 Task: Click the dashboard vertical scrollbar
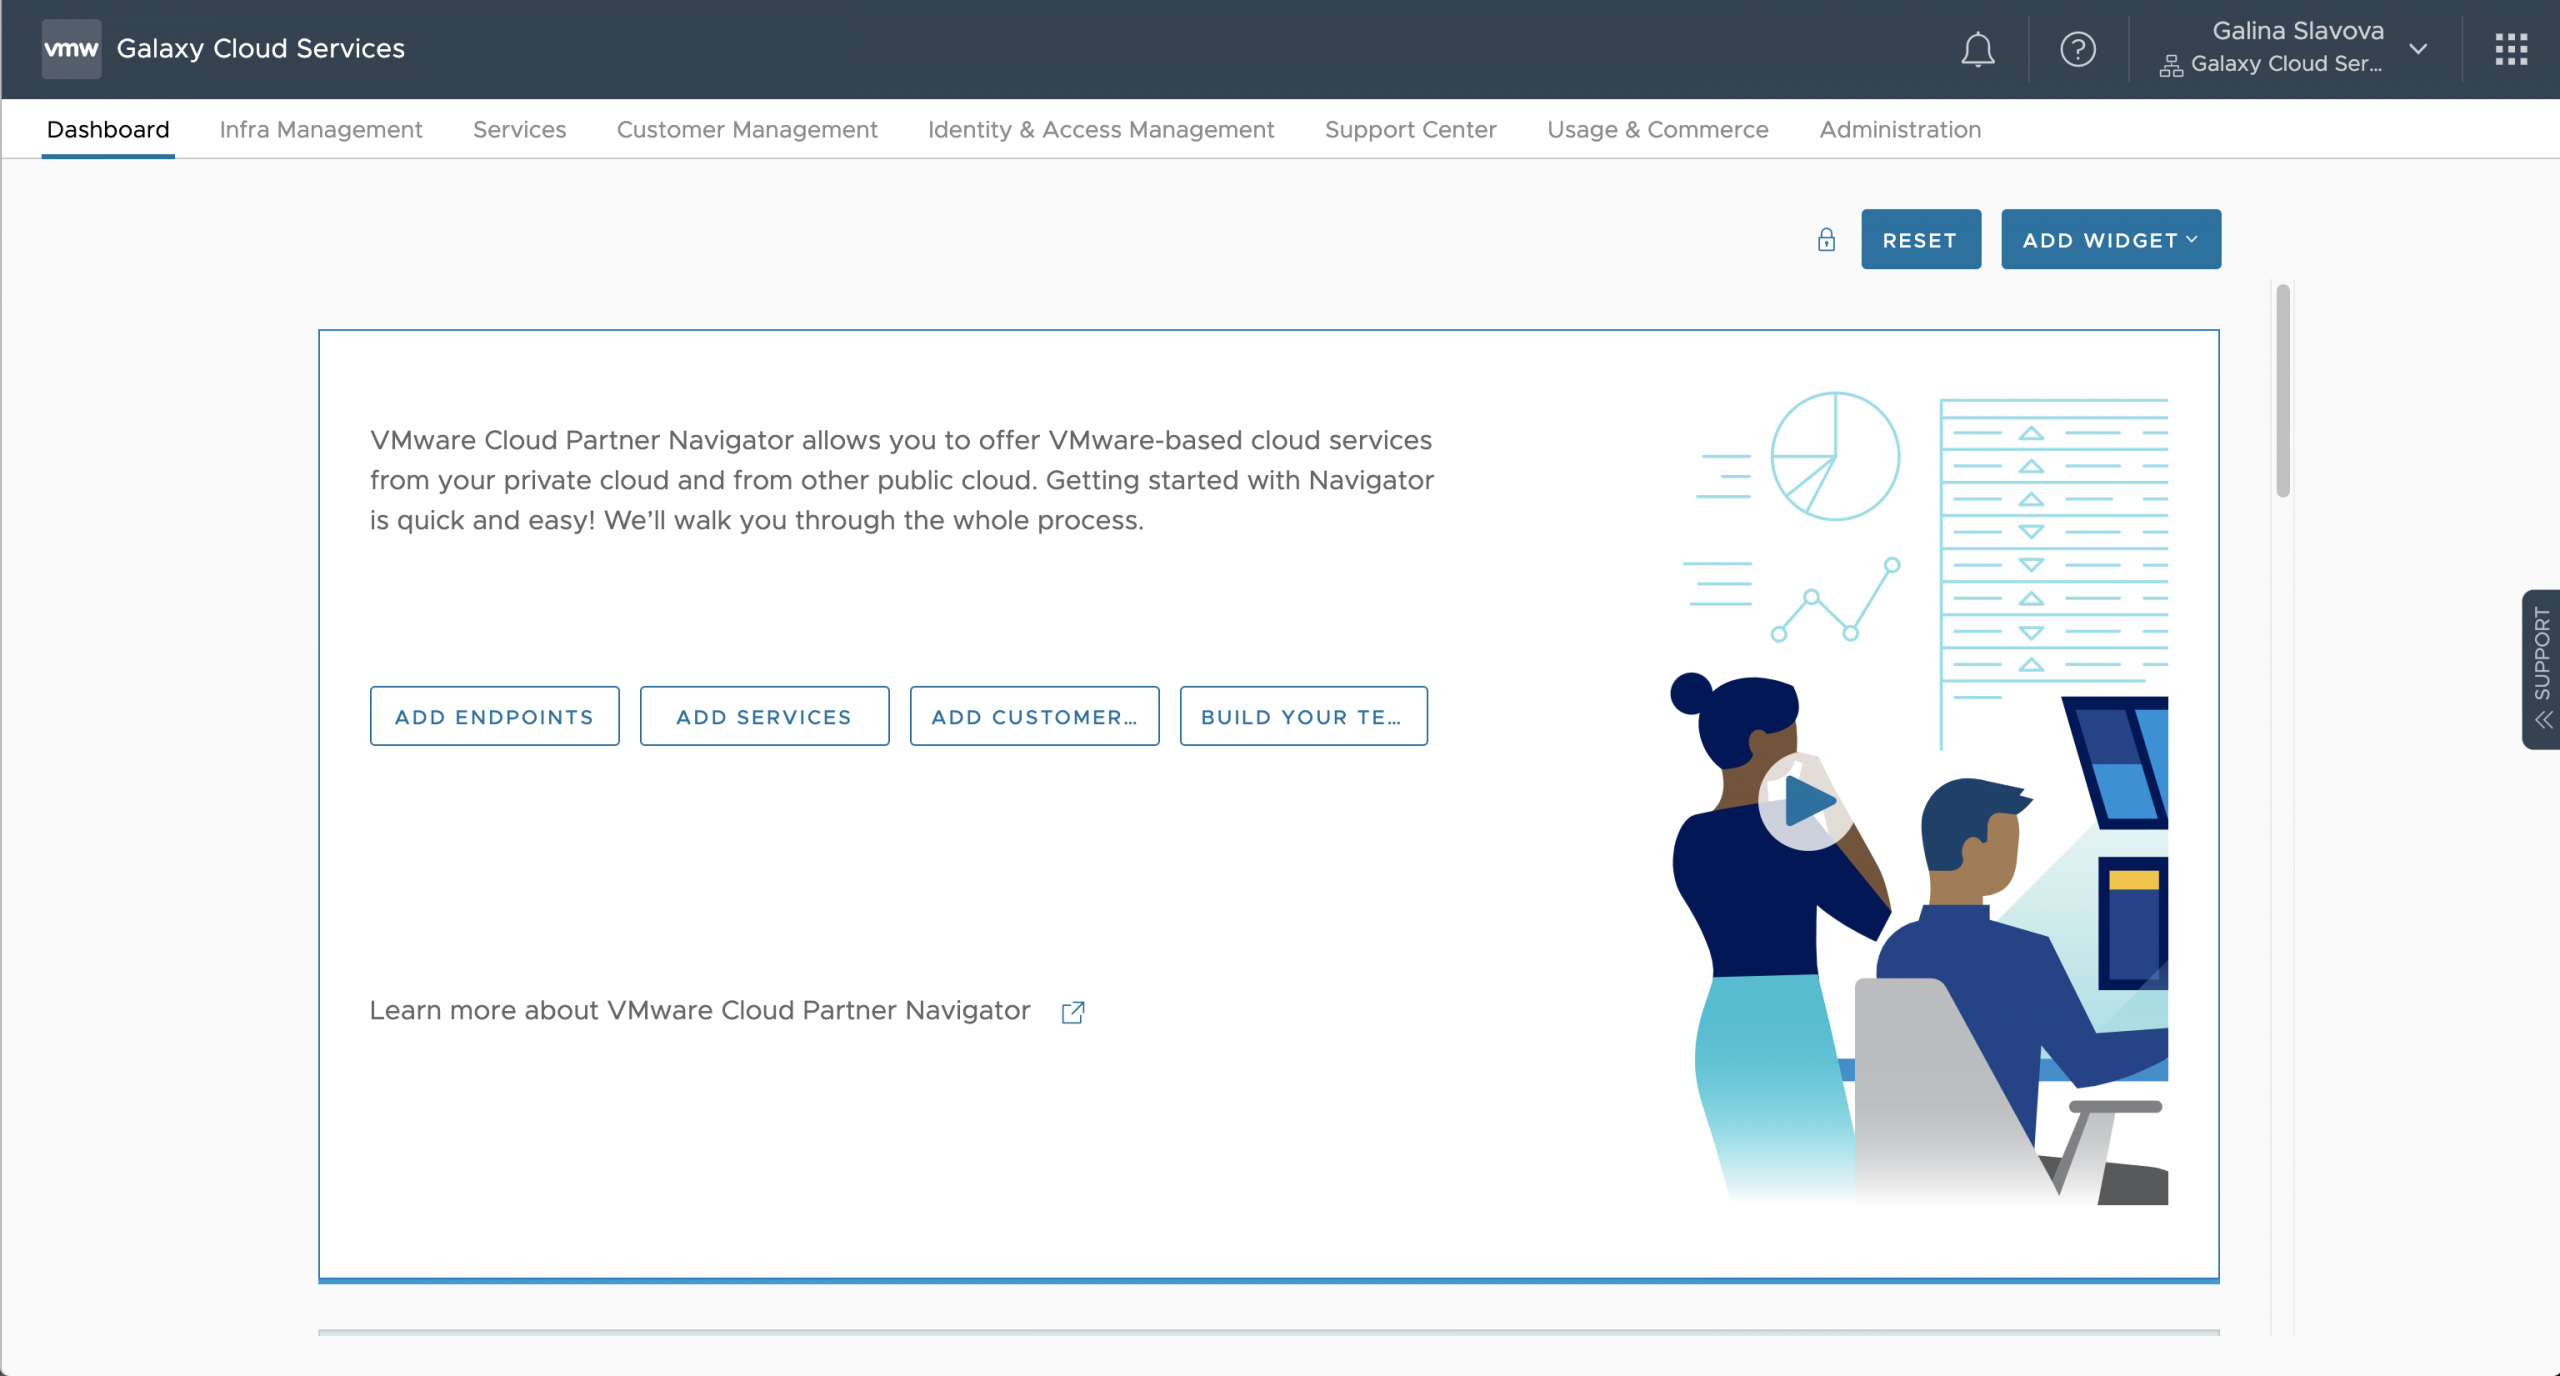click(2283, 392)
